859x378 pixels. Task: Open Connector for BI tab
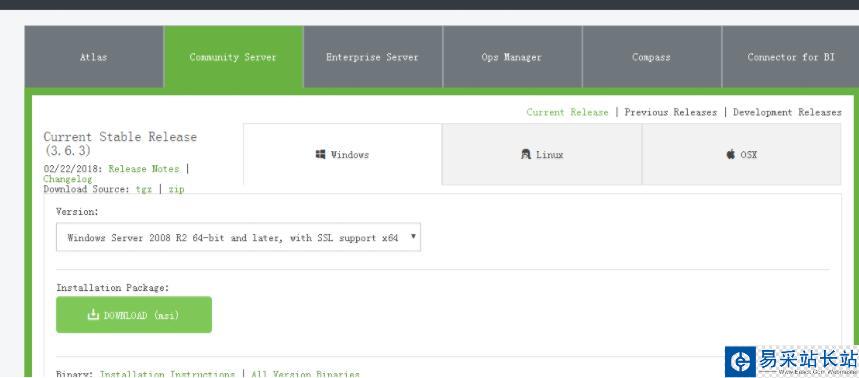click(791, 57)
